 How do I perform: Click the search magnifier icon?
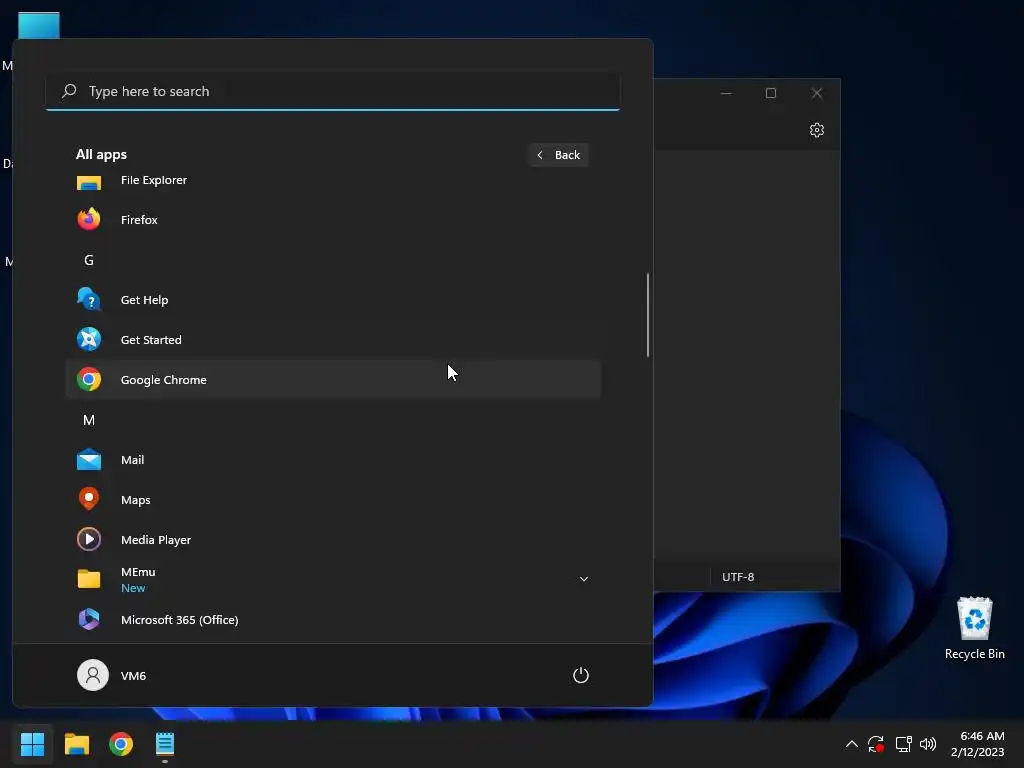[69, 91]
